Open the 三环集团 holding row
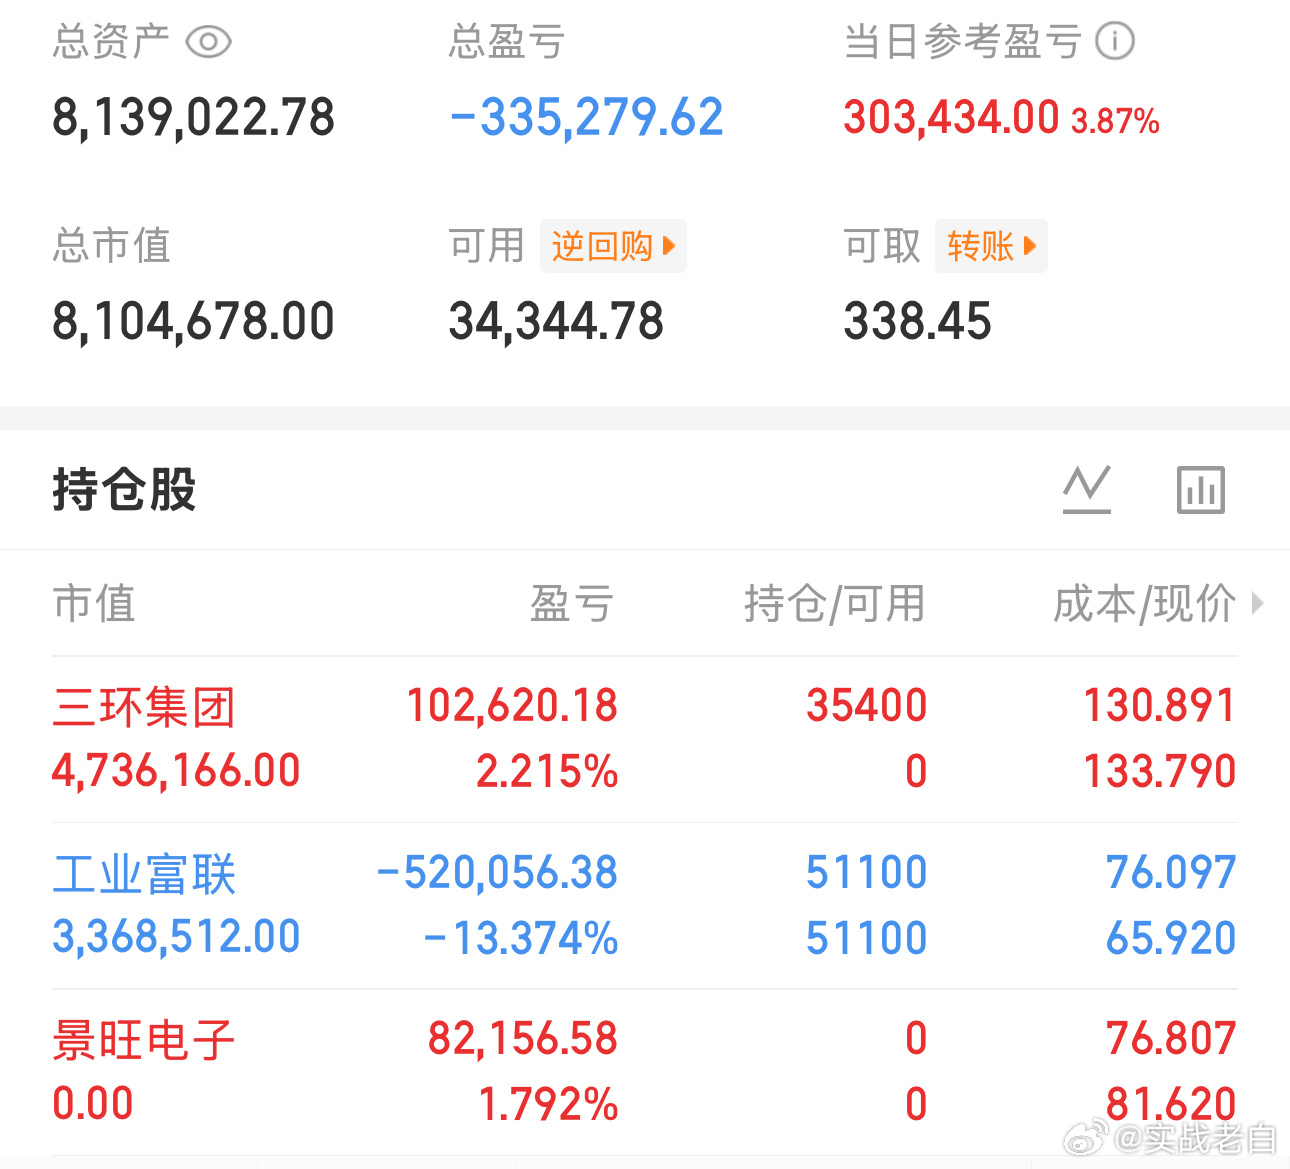 pos(644,739)
